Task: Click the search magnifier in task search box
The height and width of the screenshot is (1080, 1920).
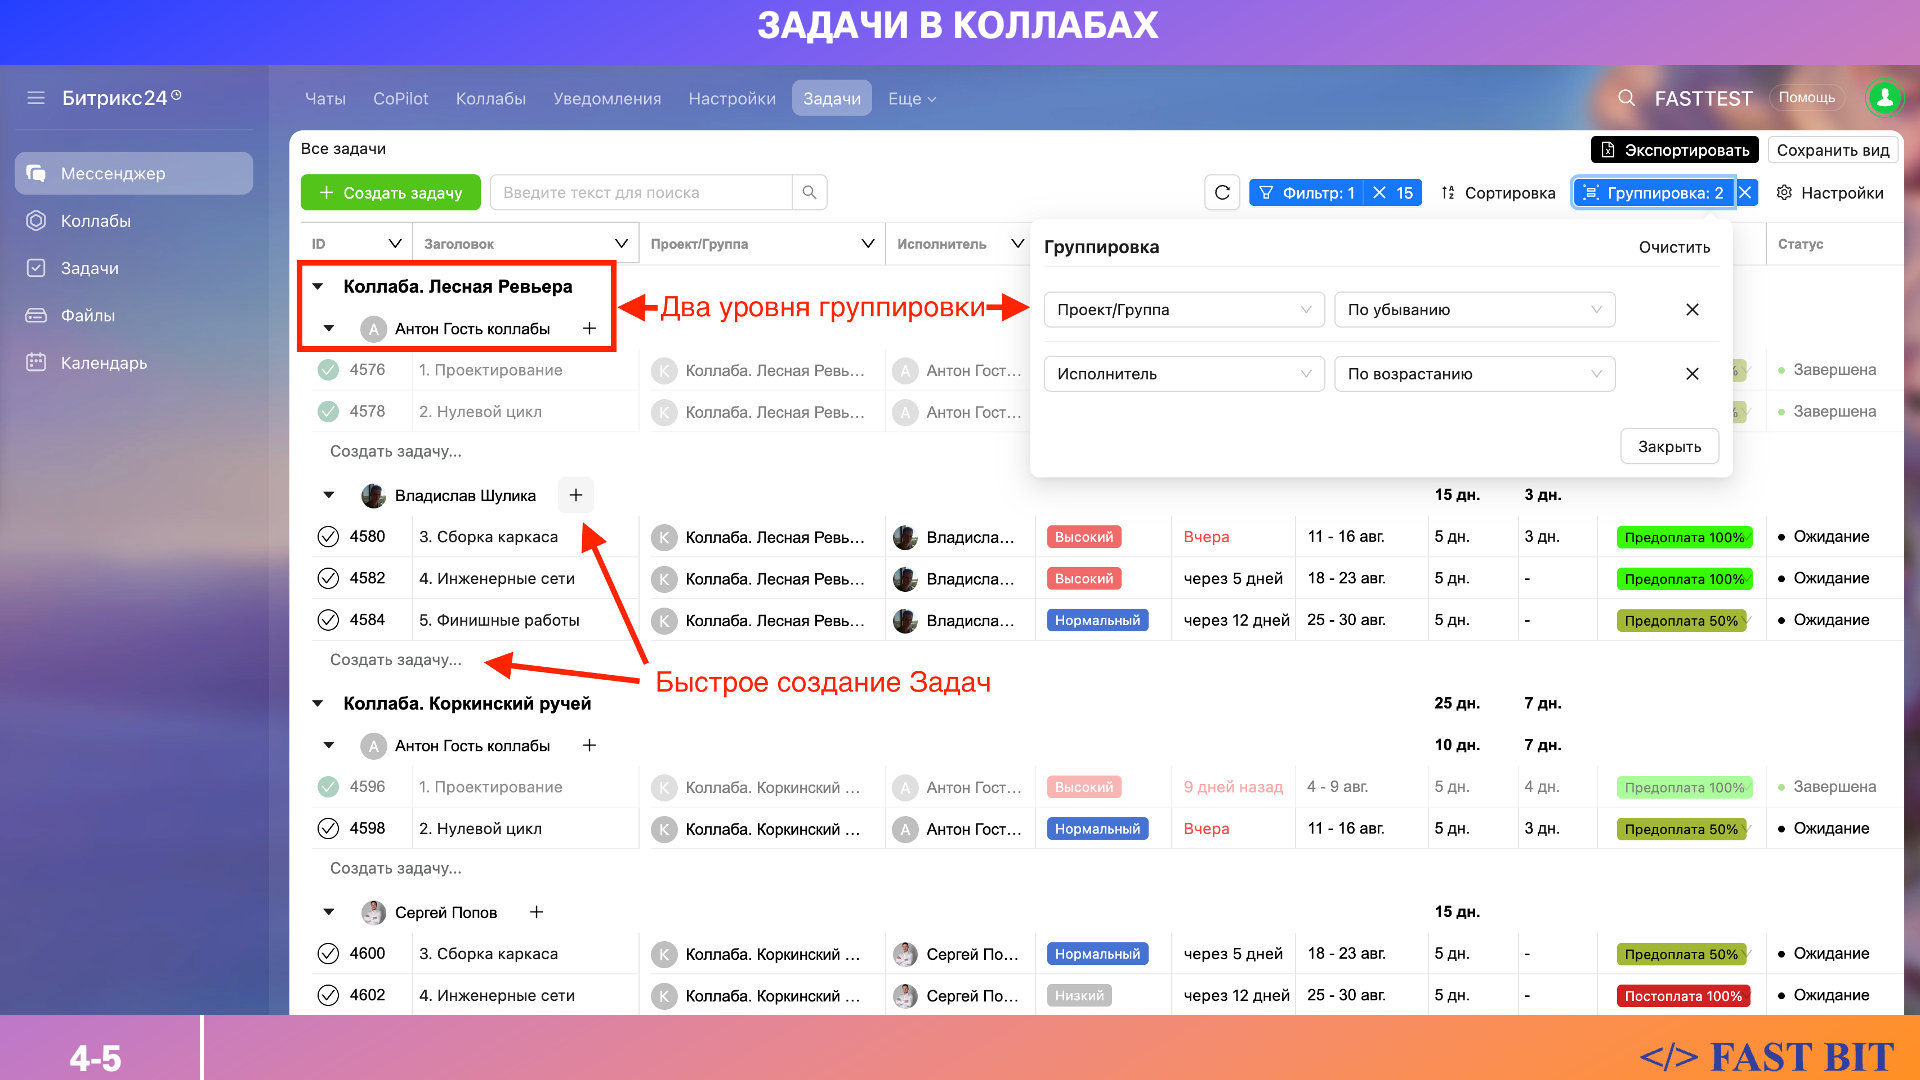Action: click(x=809, y=192)
